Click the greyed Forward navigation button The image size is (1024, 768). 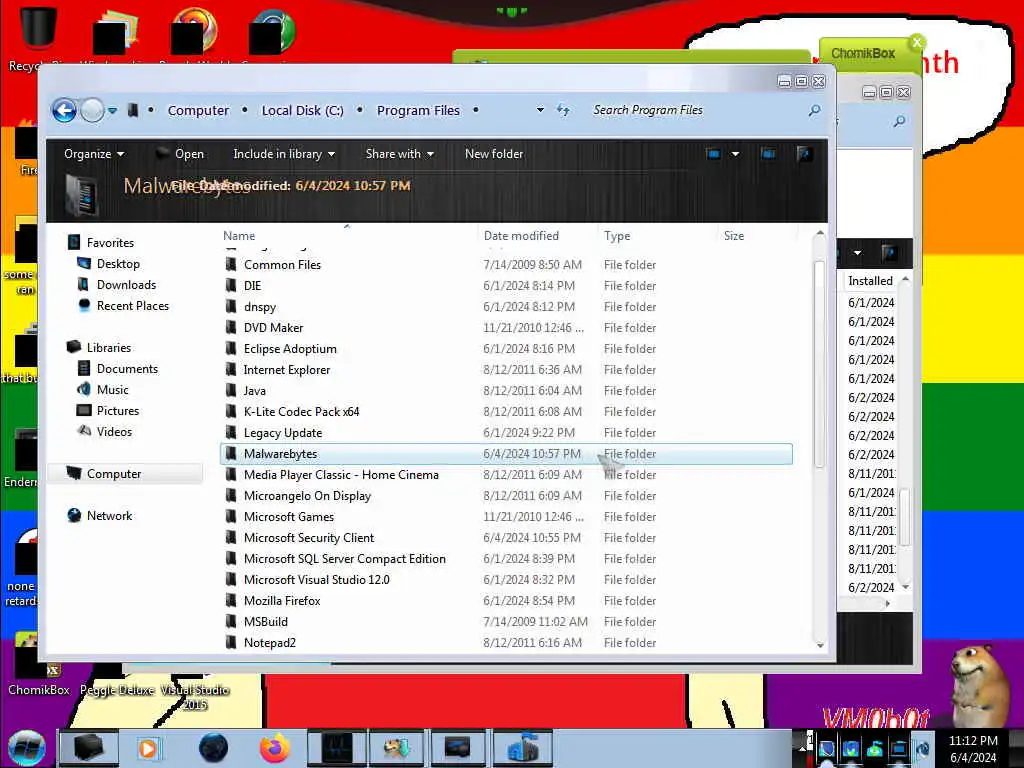pyautogui.click(x=92, y=110)
